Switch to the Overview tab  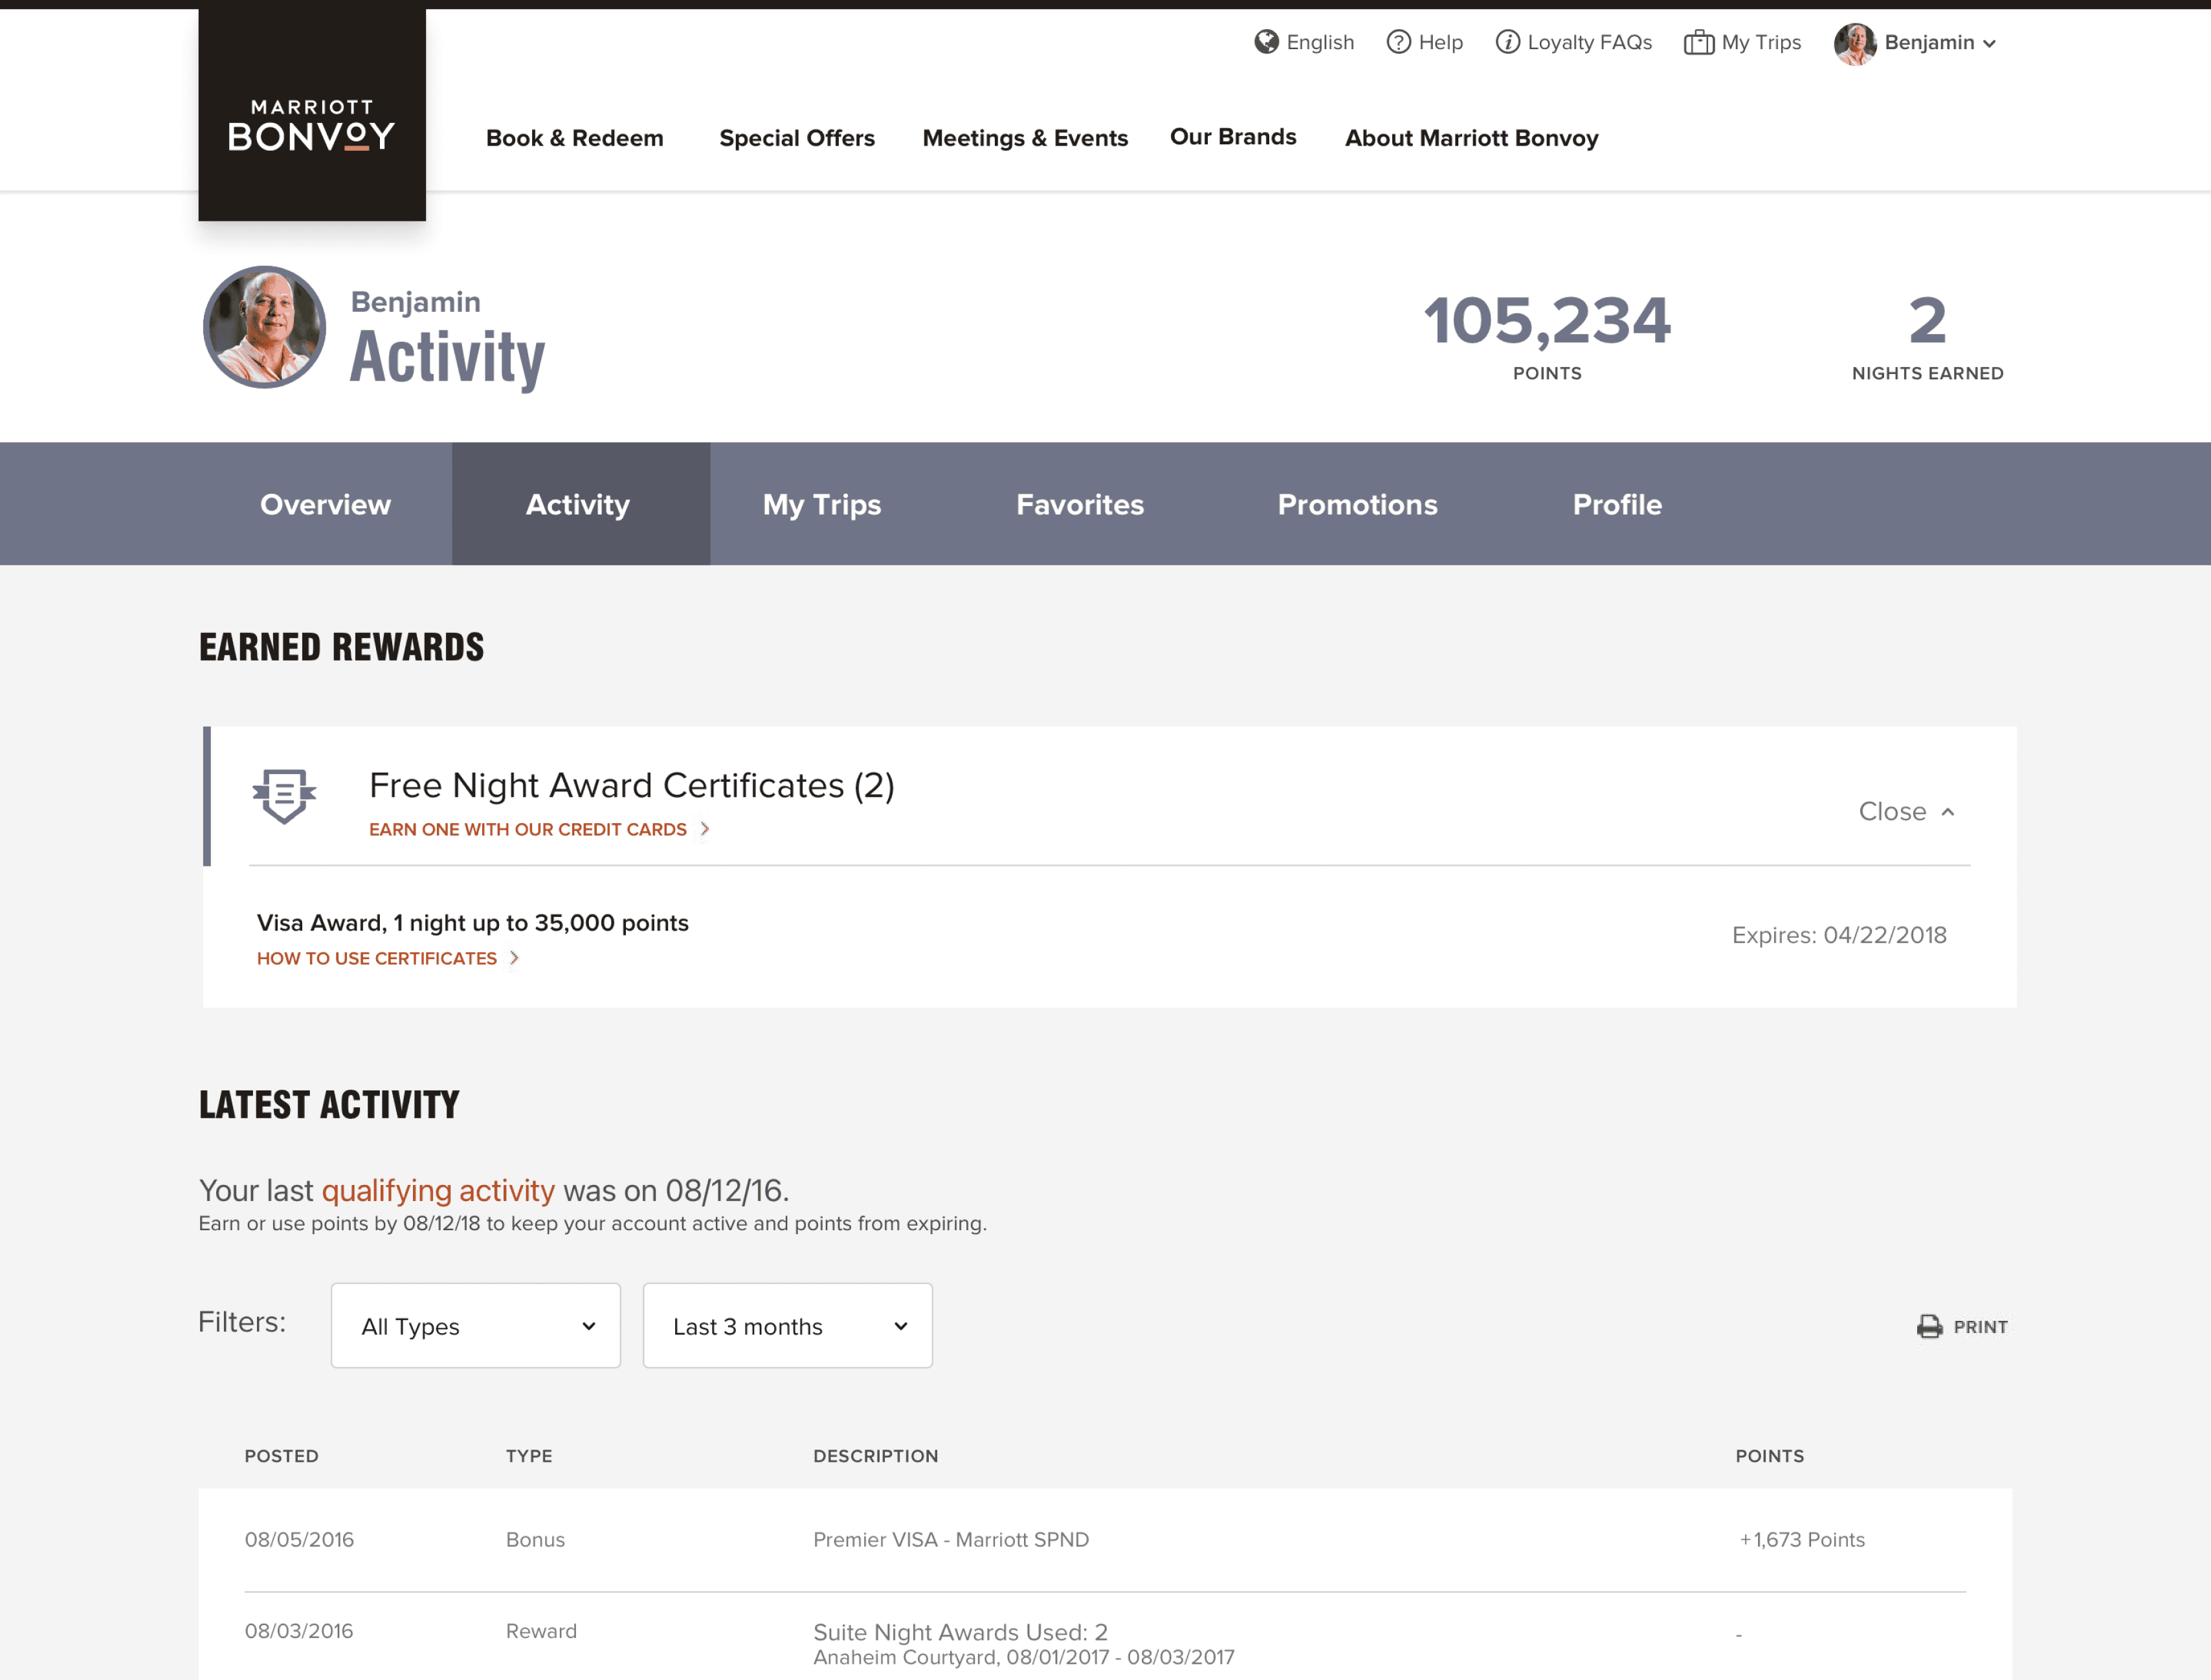pyautogui.click(x=326, y=504)
